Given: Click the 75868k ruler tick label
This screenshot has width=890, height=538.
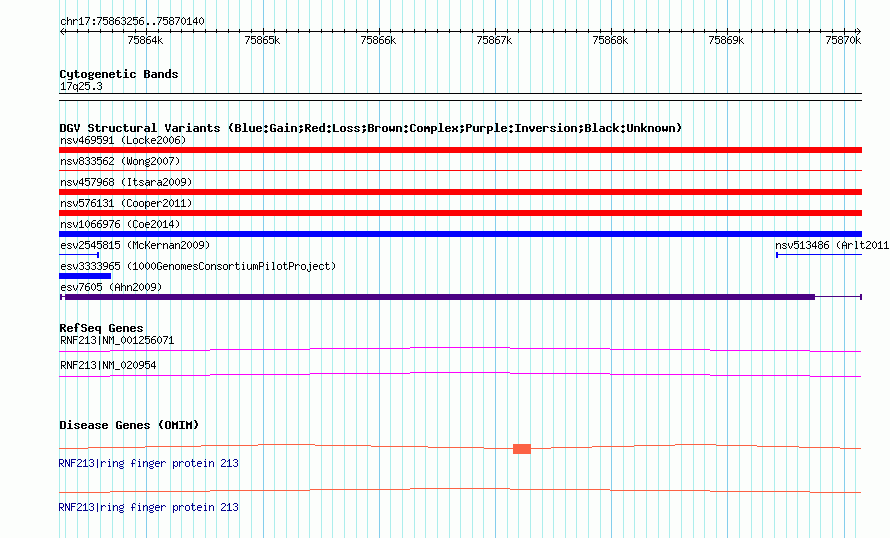Looking at the screenshot, I should point(610,40).
